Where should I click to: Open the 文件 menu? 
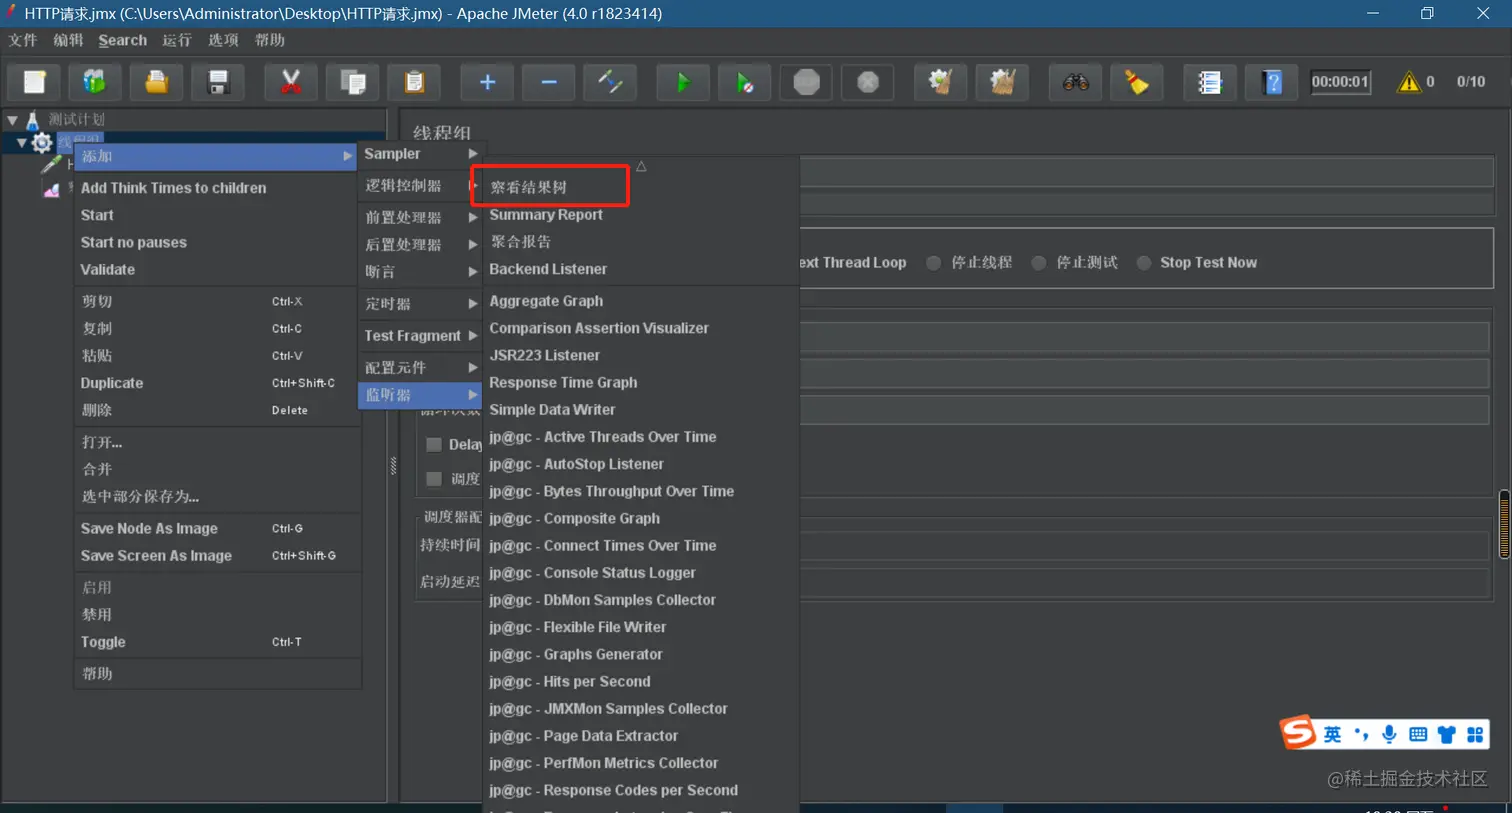(22, 40)
